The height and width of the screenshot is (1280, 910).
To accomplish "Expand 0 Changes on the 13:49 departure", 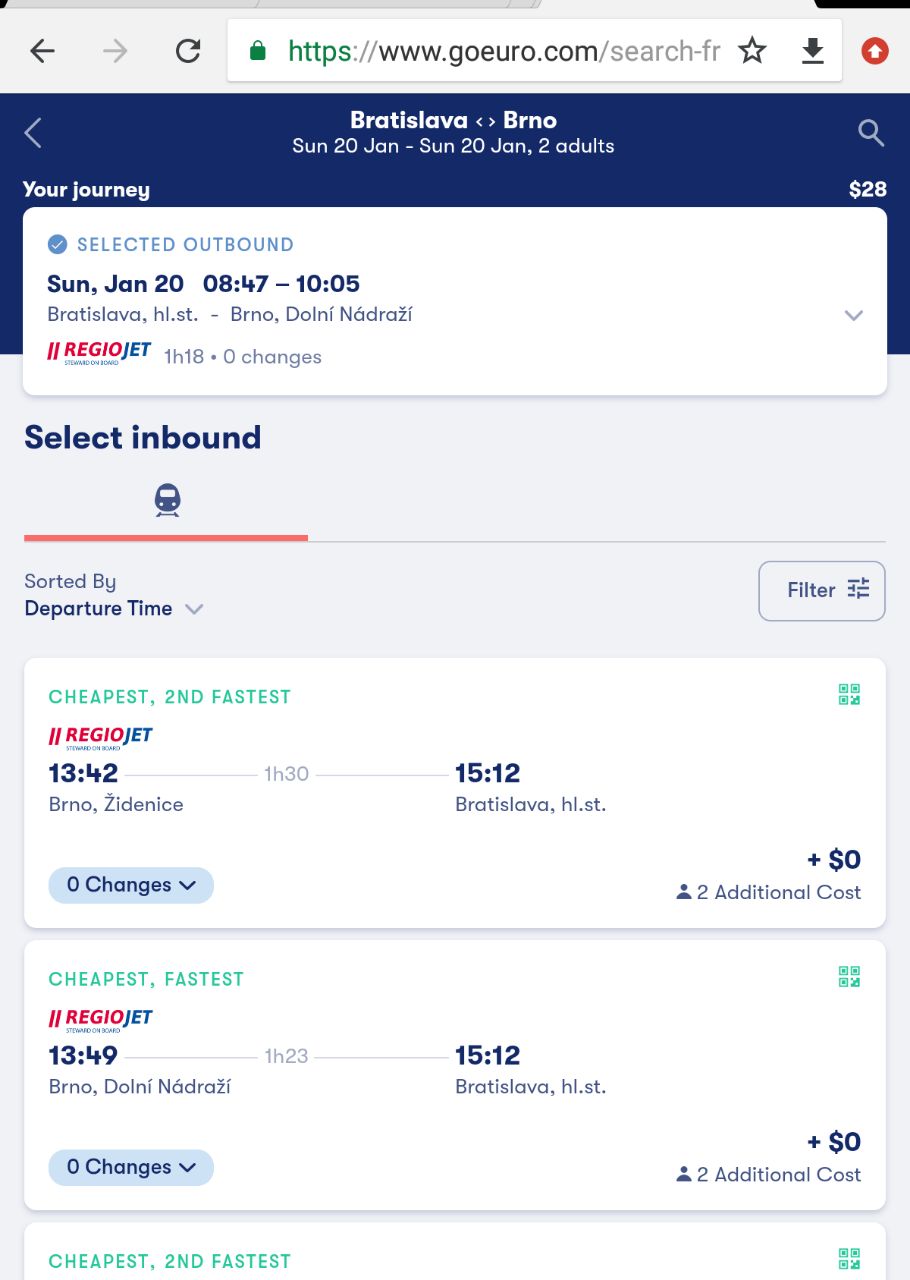I will (x=131, y=1167).
